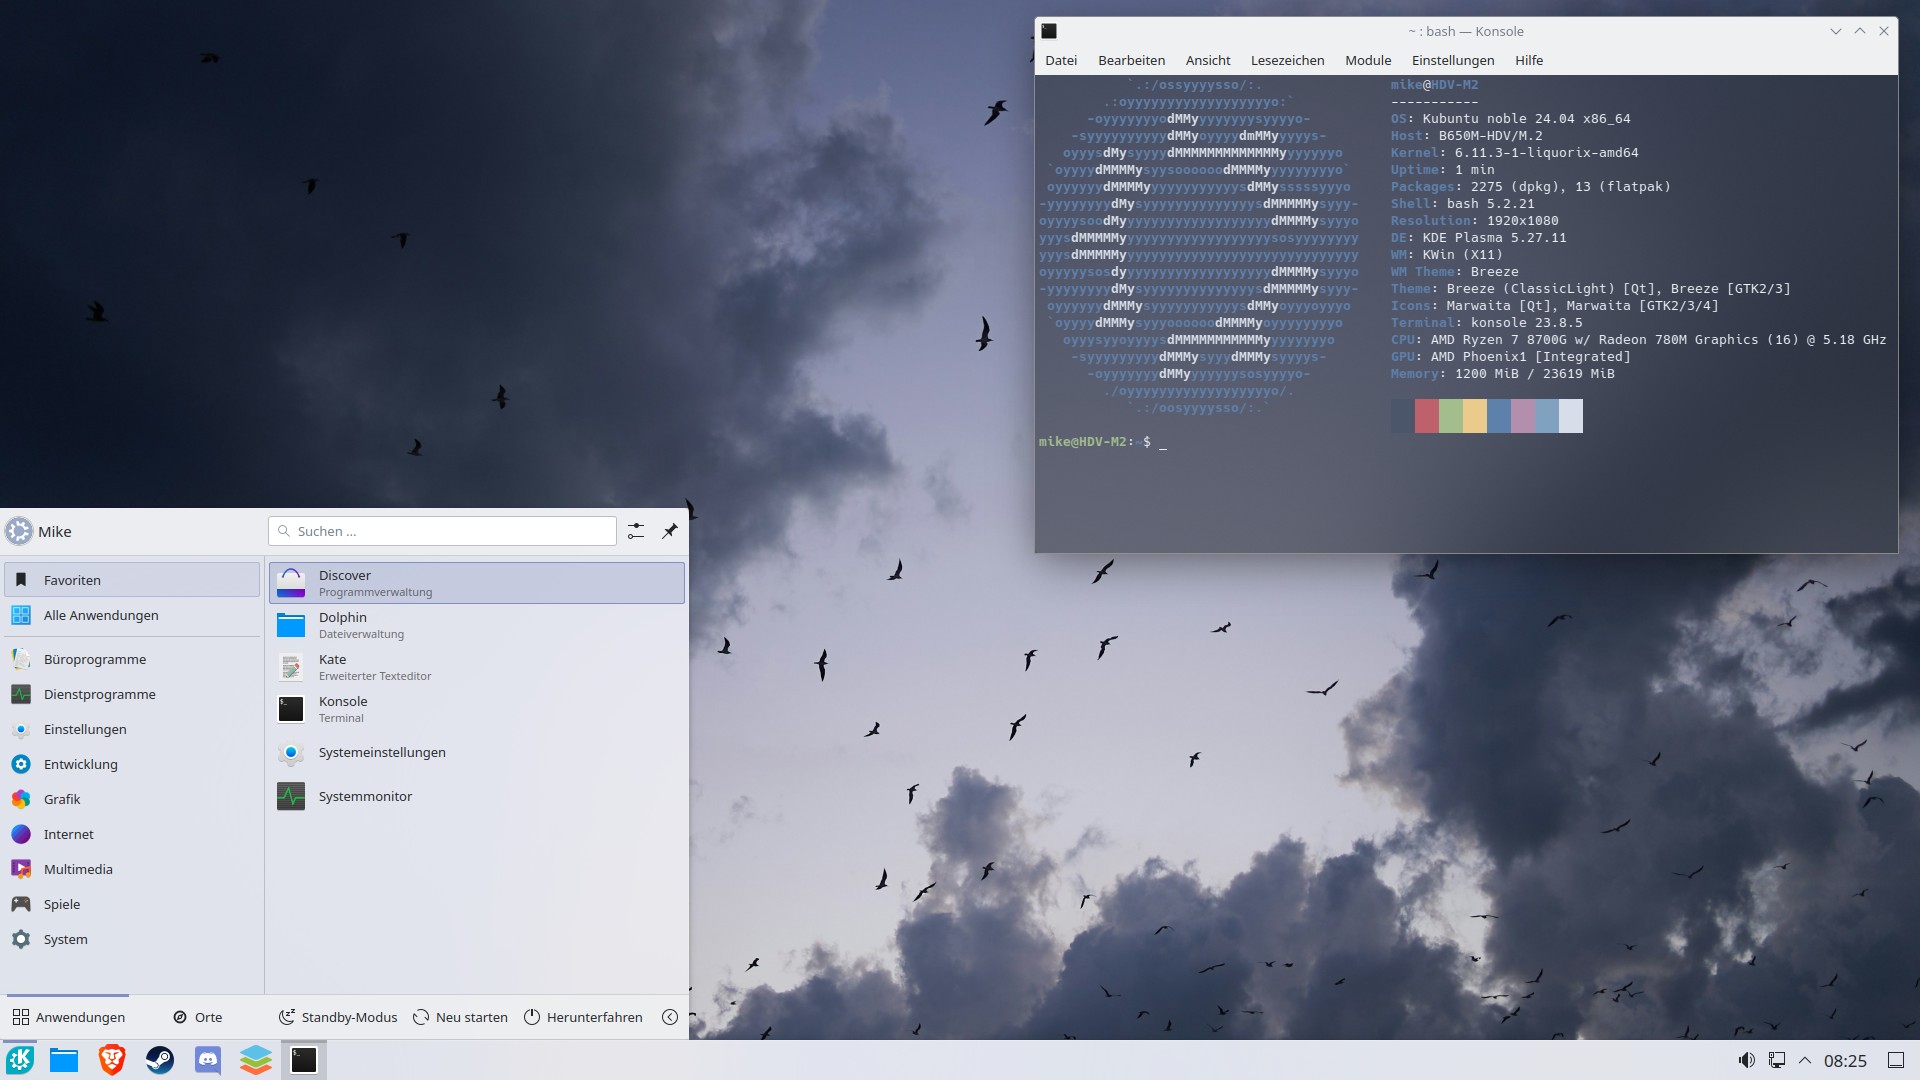Open Dolphin file manager from the taskbar
Screen dimensions: 1920x1080
(x=63, y=1059)
